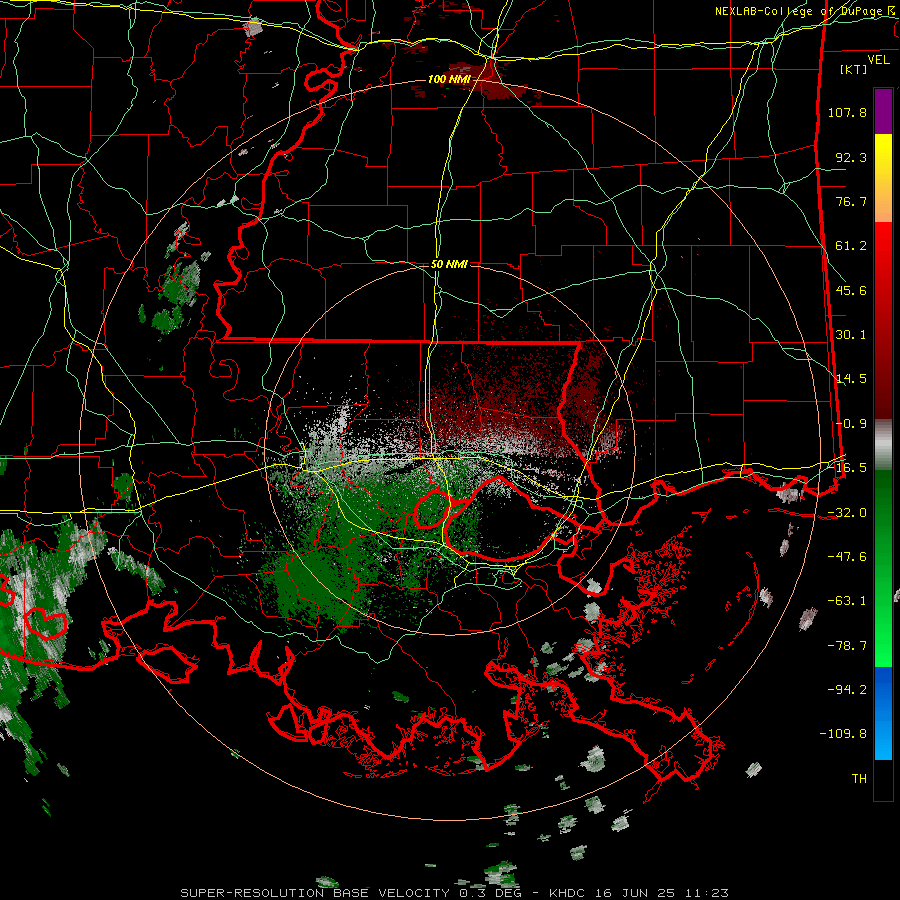
Task: Click the purple segment of the color bar
Action: (x=883, y=111)
